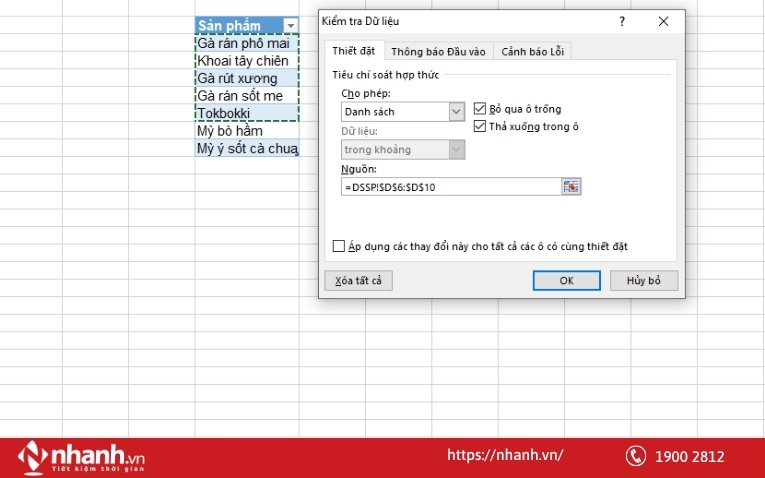Enable Áp dụng các thay đổi checkbox
Viewport: 765px width, 478px height.
(339, 246)
